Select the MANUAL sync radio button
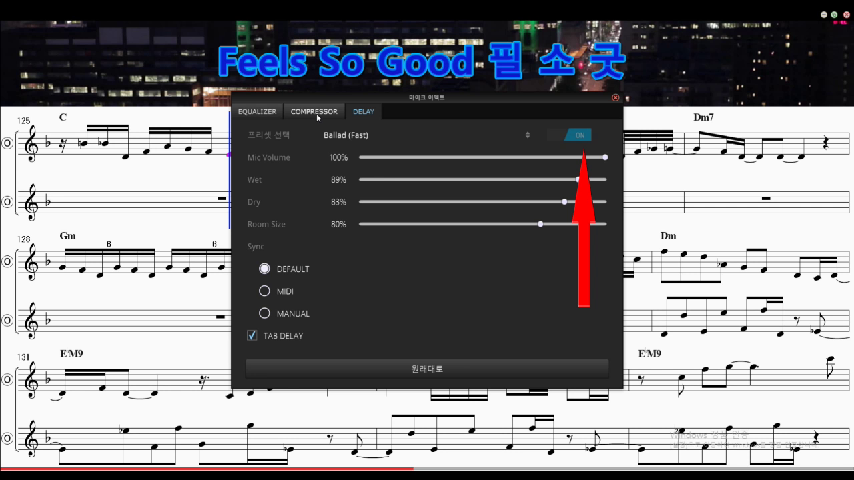 click(265, 313)
